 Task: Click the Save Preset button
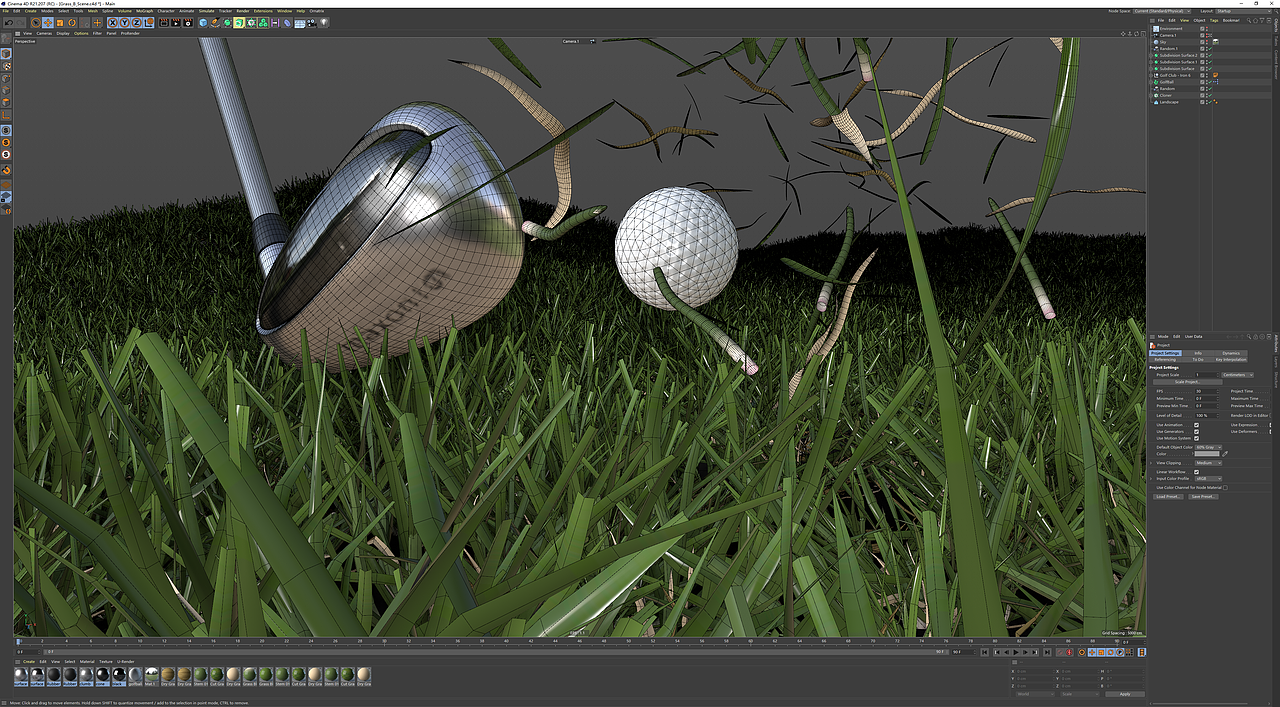click(1203, 497)
